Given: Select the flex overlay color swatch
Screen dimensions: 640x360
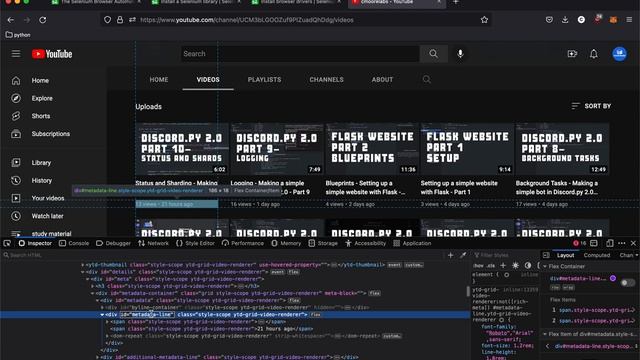Looking at the screenshot, I should point(613,278).
